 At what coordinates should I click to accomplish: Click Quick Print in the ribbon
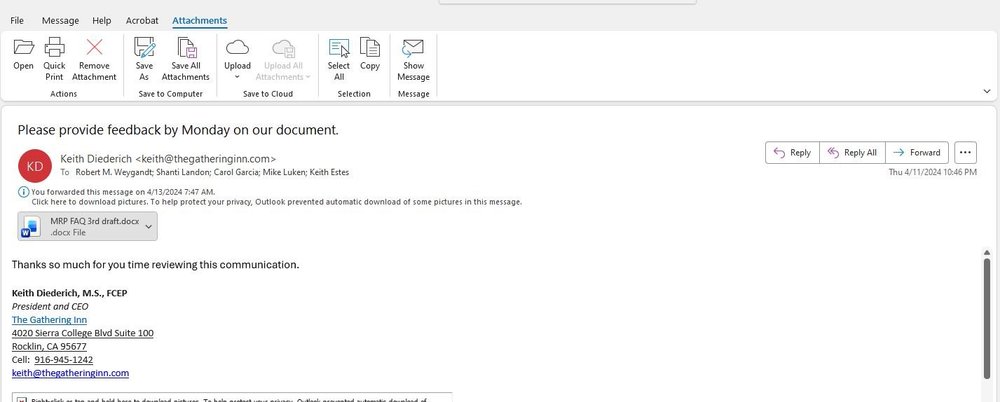tap(54, 47)
